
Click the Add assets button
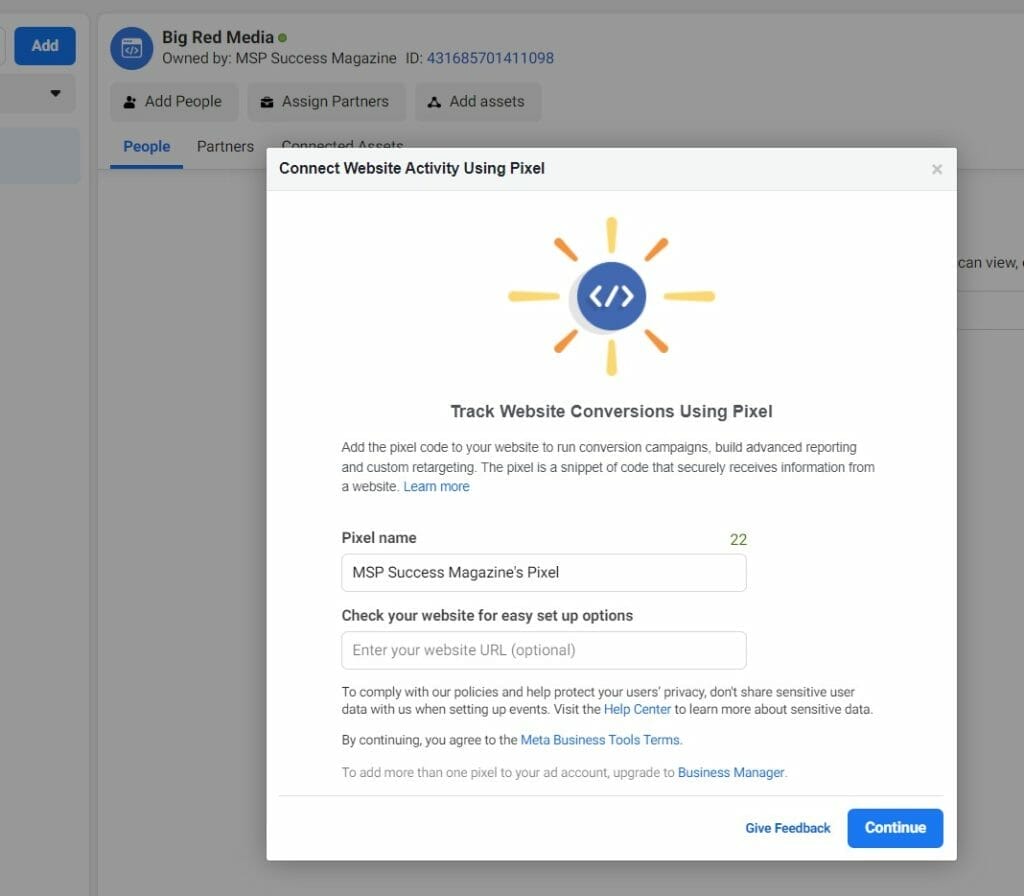pyautogui.click(x=477, y=102)
